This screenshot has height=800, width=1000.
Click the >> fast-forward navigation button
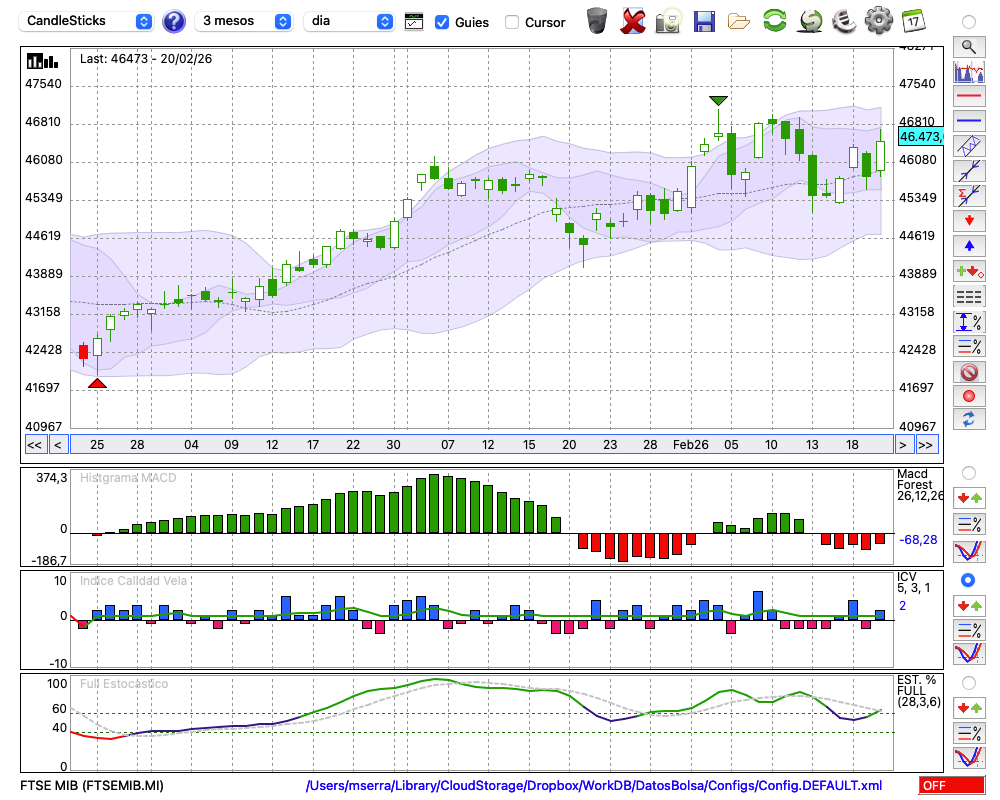[x=926, y=444]
